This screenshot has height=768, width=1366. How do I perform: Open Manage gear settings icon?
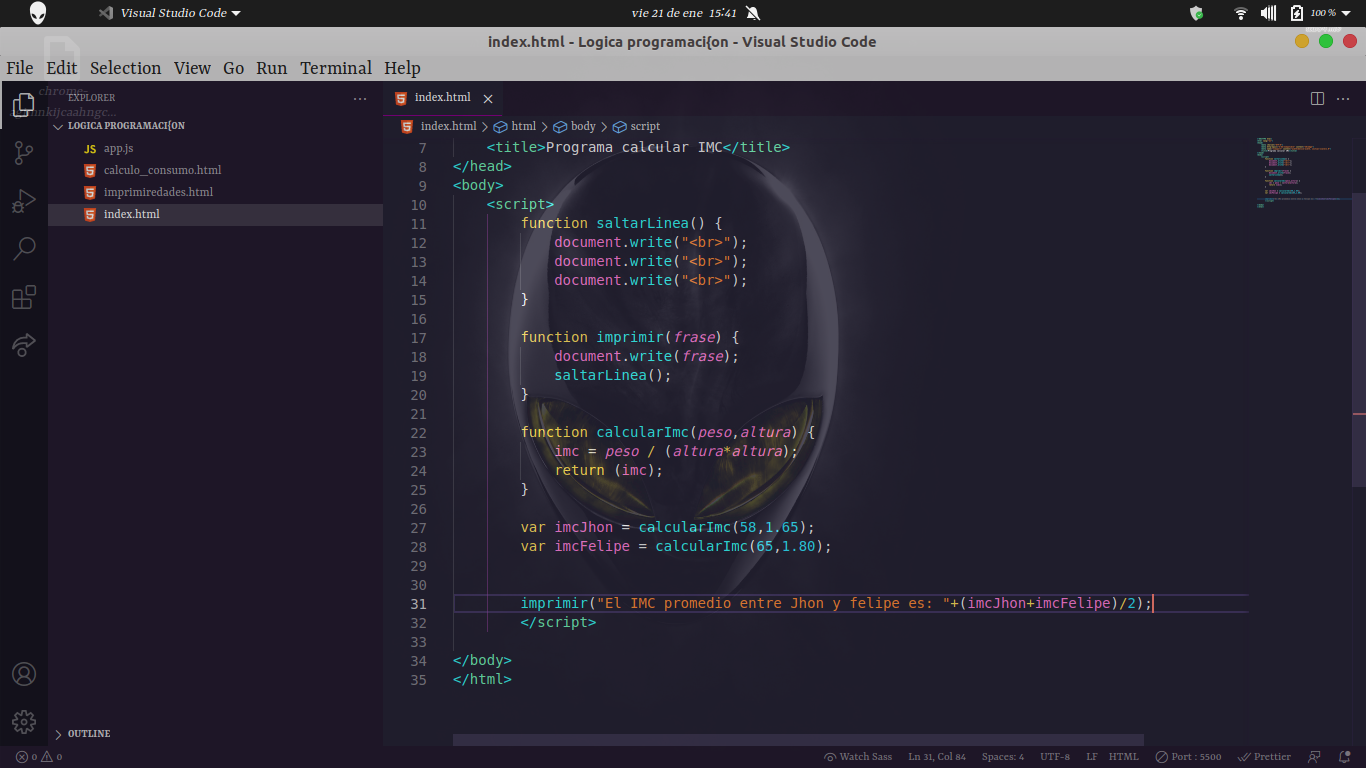click(x=24, y=722)
